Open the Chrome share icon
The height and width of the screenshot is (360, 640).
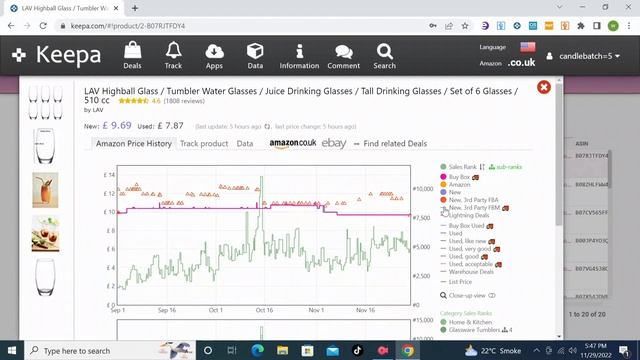pos(449,26)
